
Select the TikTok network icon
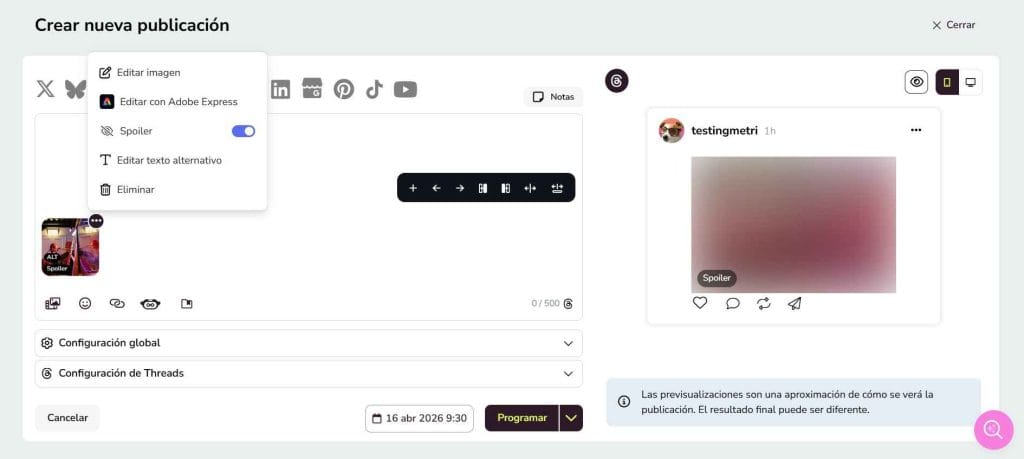tap(374, 89)
